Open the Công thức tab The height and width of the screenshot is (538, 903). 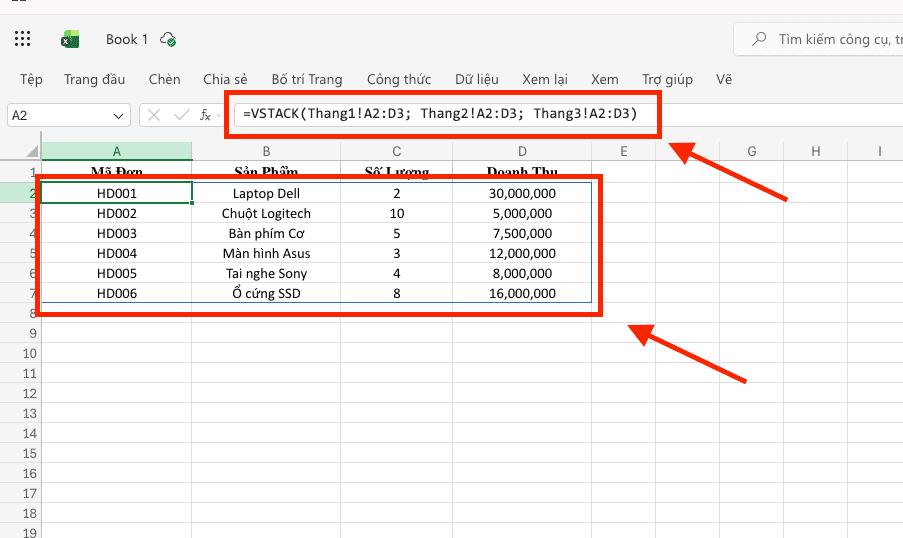(x=399, y=79)
